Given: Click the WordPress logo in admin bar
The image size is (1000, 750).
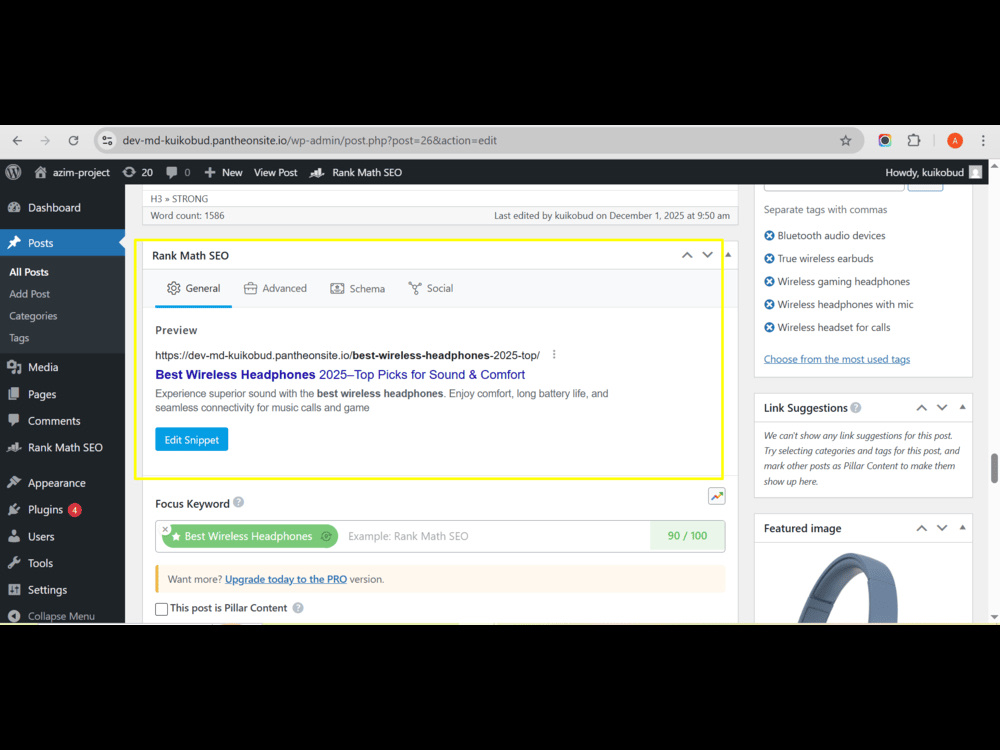Looking at the screenshot, I should (x=13, y=172).
